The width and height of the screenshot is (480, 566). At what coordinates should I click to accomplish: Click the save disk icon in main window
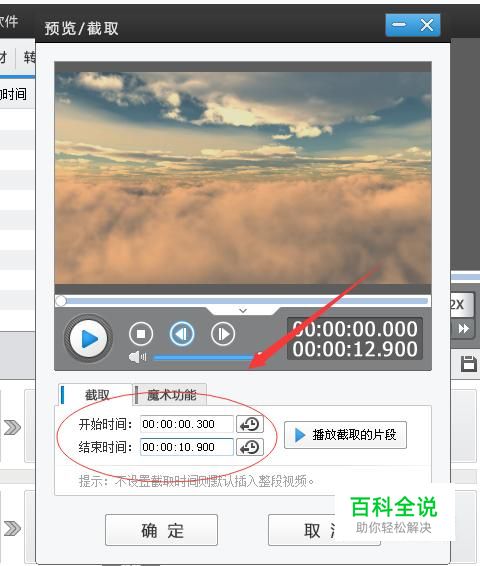click(469, 363)
